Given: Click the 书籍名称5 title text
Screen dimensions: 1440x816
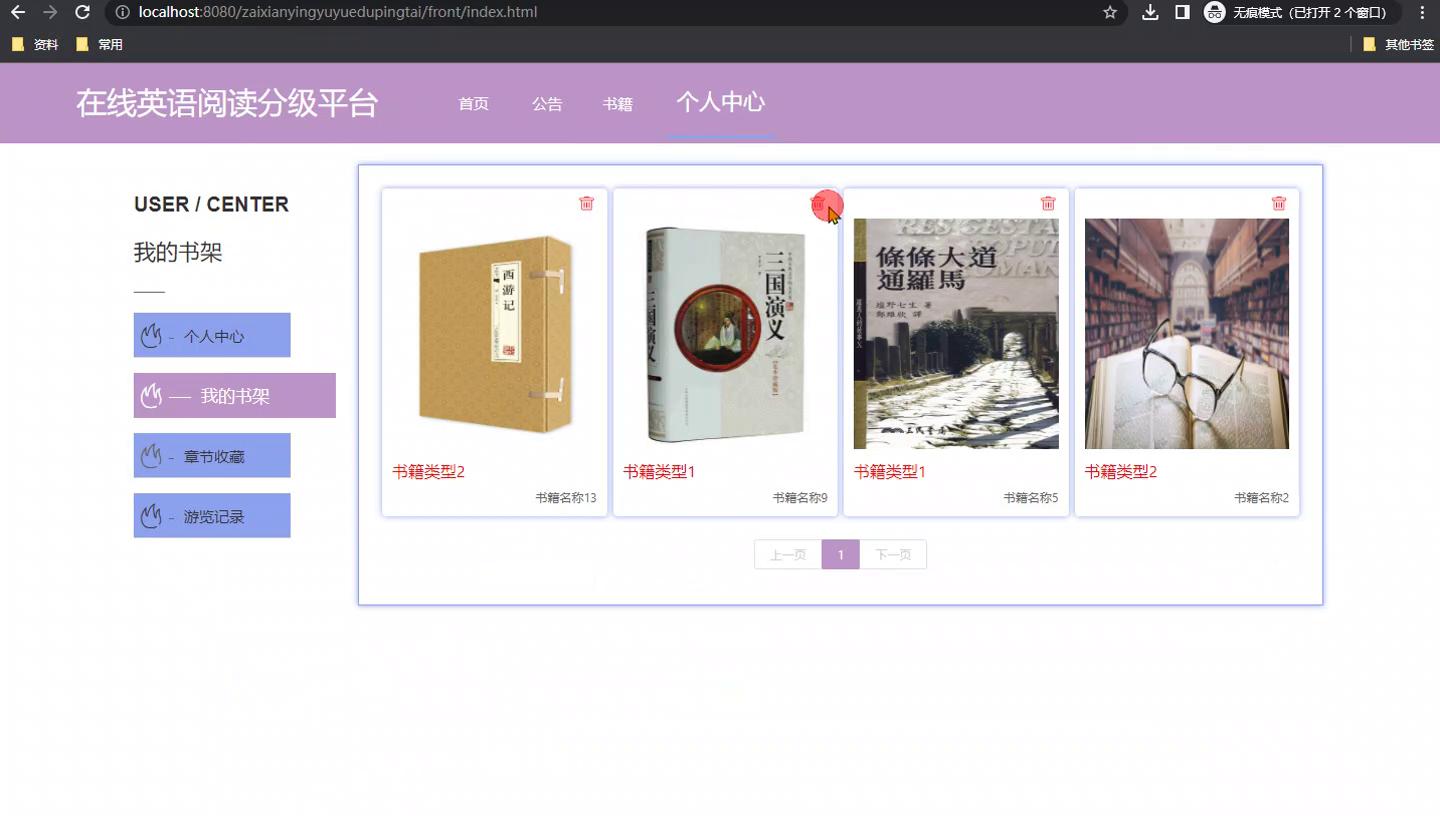Looking at the screenshot, I should [x=1031, y=497].
